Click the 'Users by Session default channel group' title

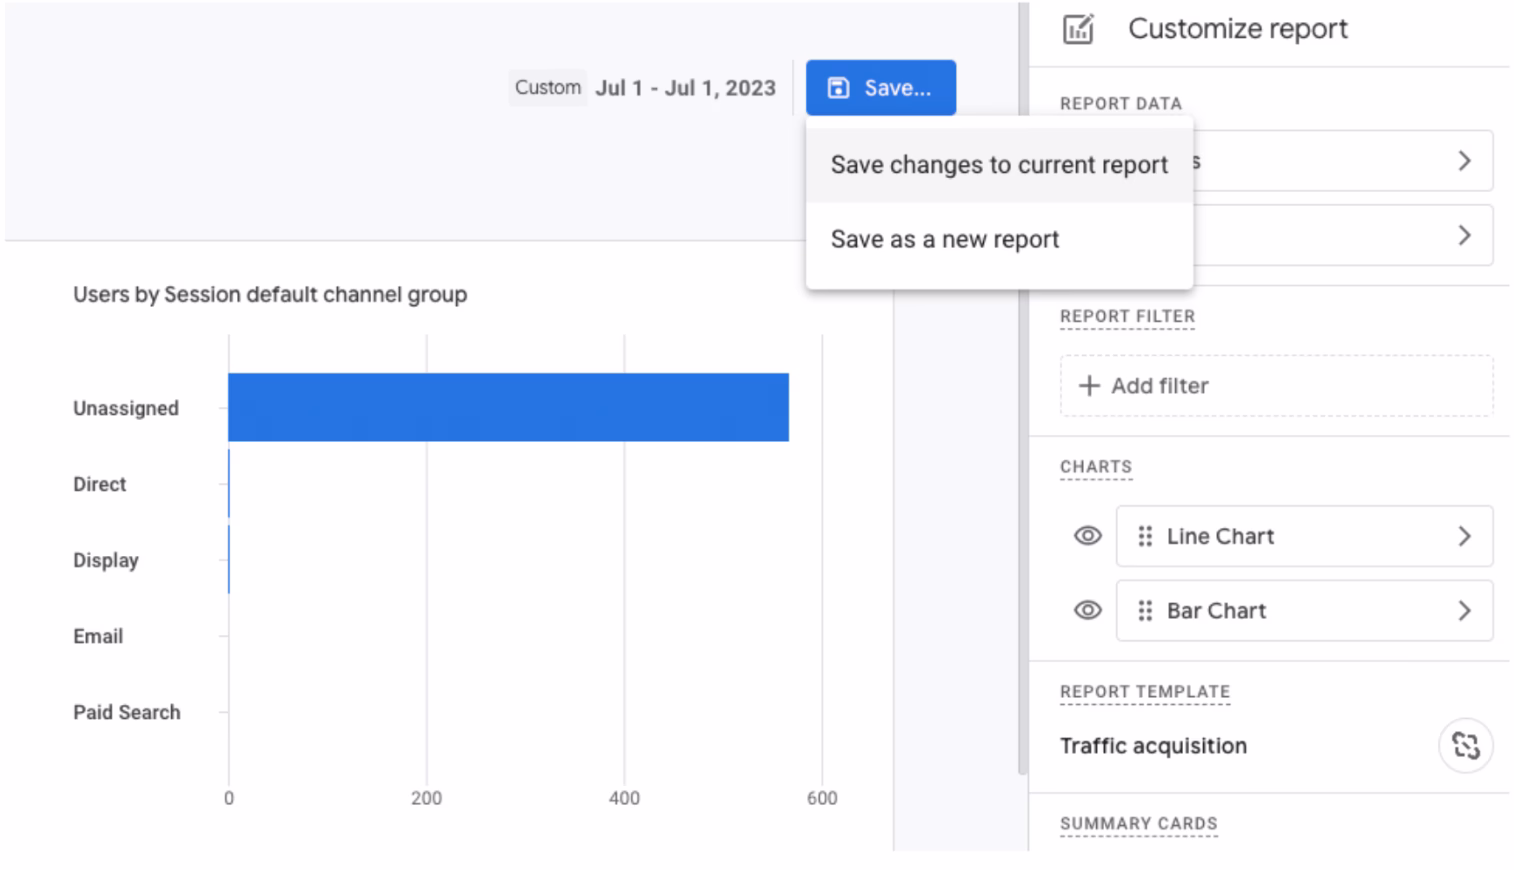[270, 295]
